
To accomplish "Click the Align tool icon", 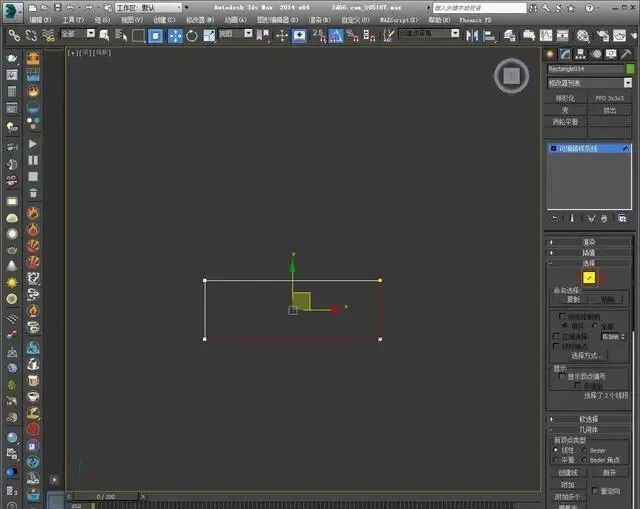I will [489, 36].
